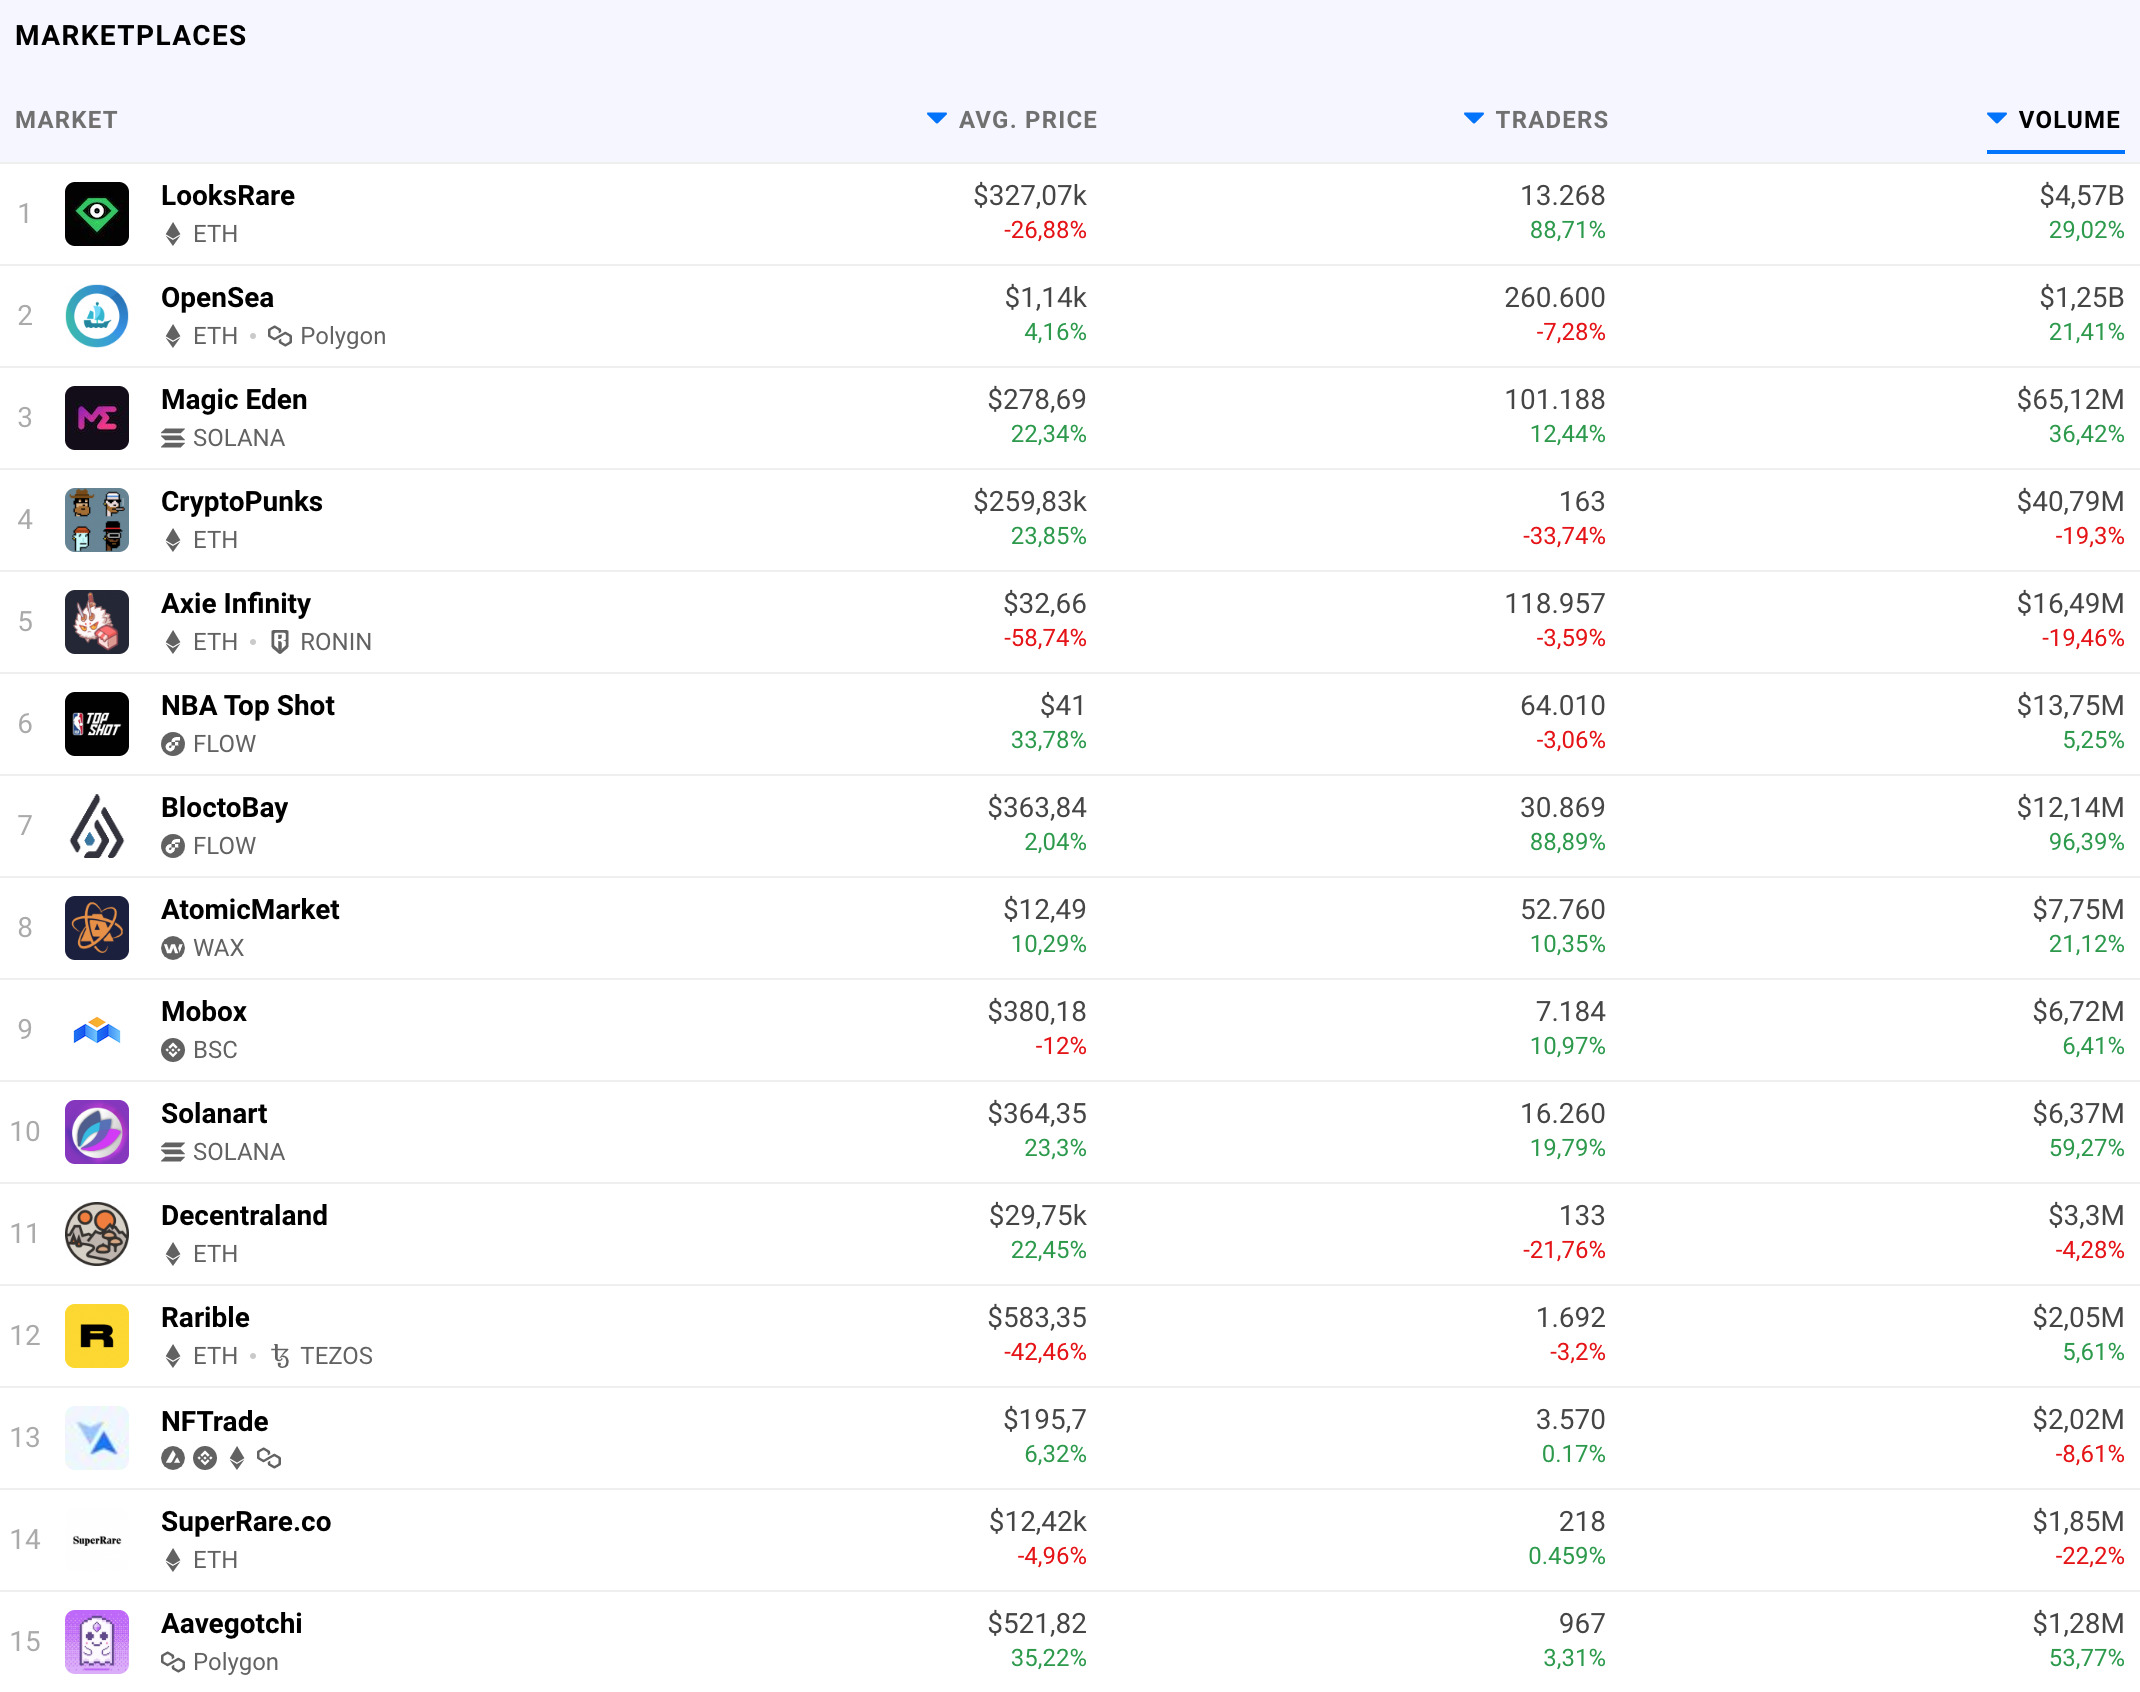This screenshot has height=1692, width=2140.
Task: Click the MARKETPLACES heading
Action: click(131, 36)
